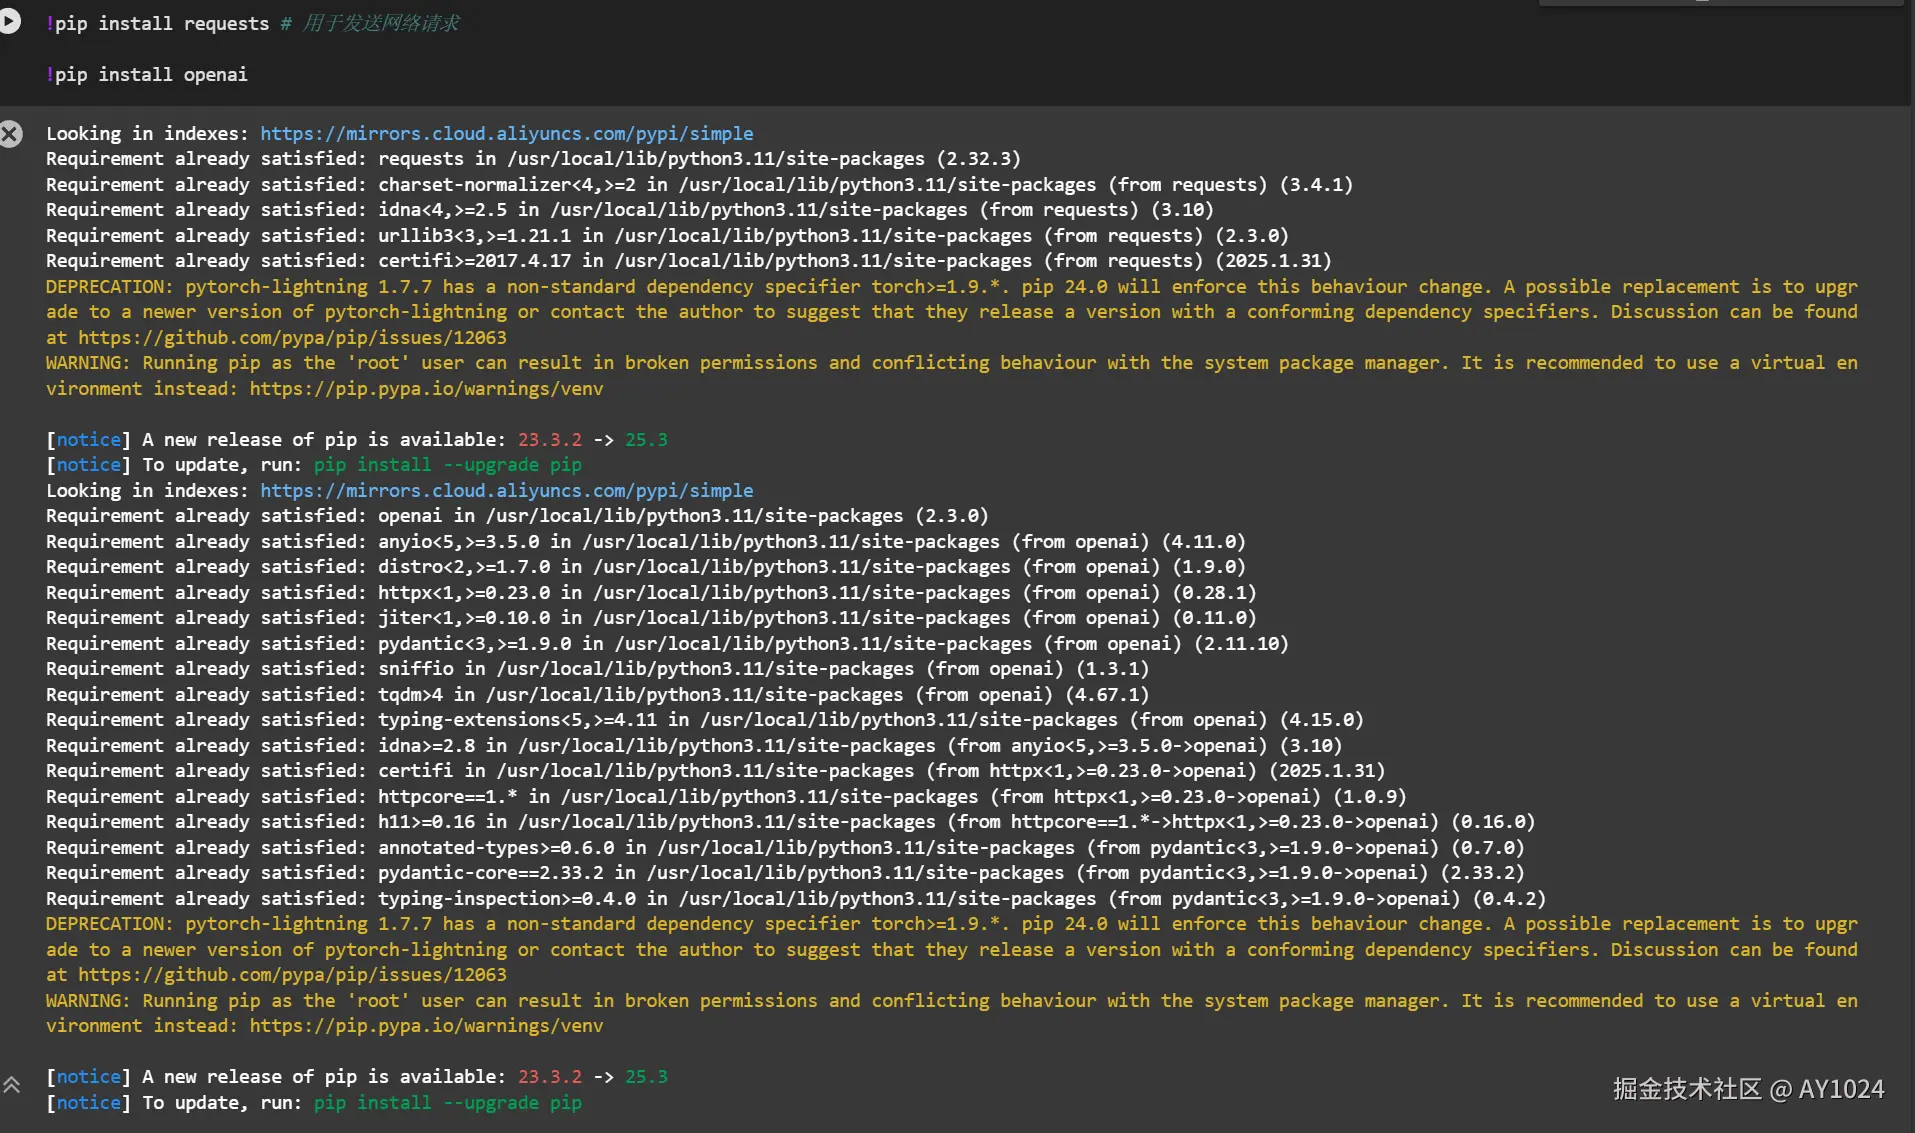Select the "annotated-types>=0.6.0" requirement line
Image resolution: width=1915 pixels, height=1133 pixels.
[785, 848]
